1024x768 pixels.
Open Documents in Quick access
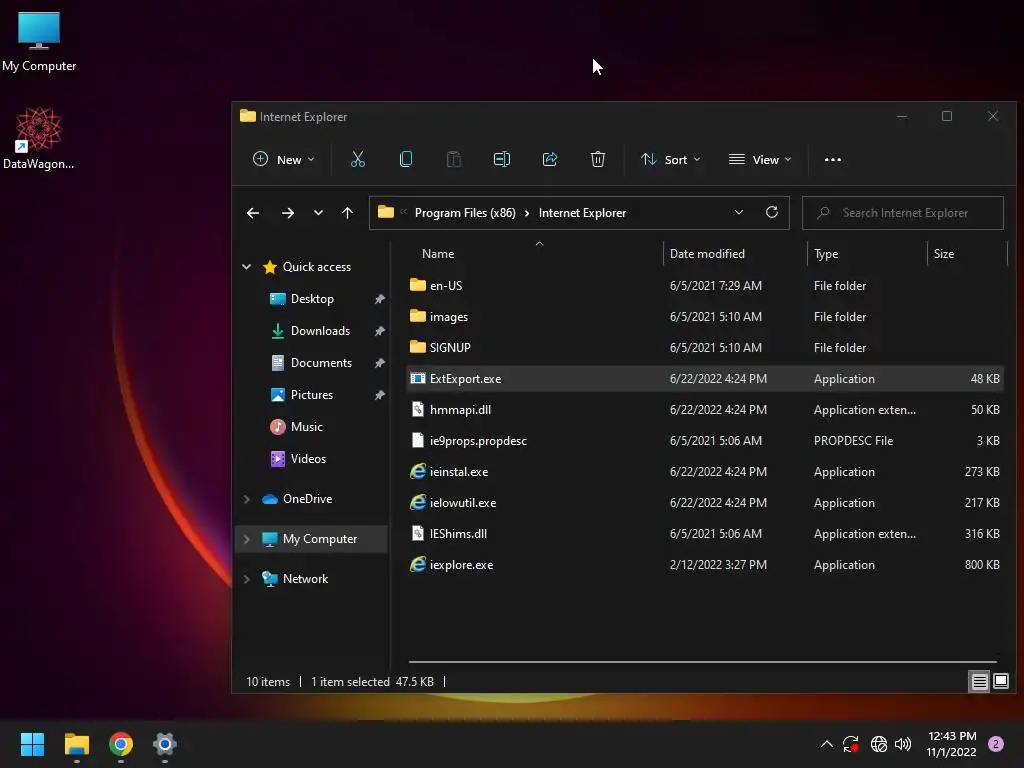click(x=321, y=362)
